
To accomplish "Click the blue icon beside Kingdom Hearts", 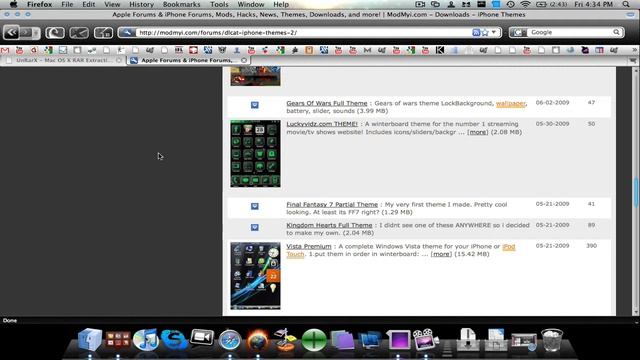I will 255,227.
